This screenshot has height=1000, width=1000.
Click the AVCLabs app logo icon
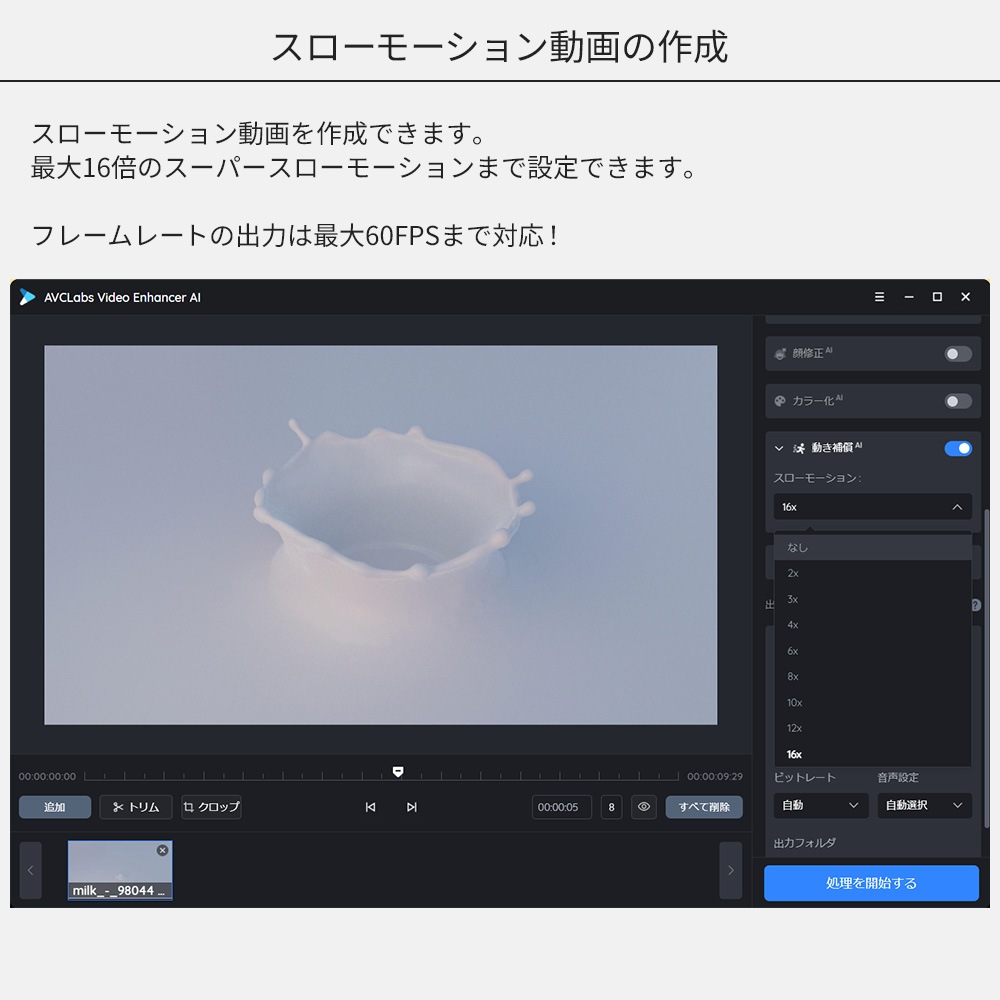27,297
